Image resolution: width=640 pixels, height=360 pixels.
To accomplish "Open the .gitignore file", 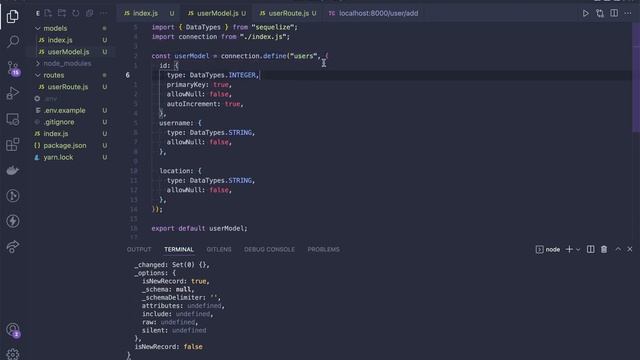I will click(59, 122).
